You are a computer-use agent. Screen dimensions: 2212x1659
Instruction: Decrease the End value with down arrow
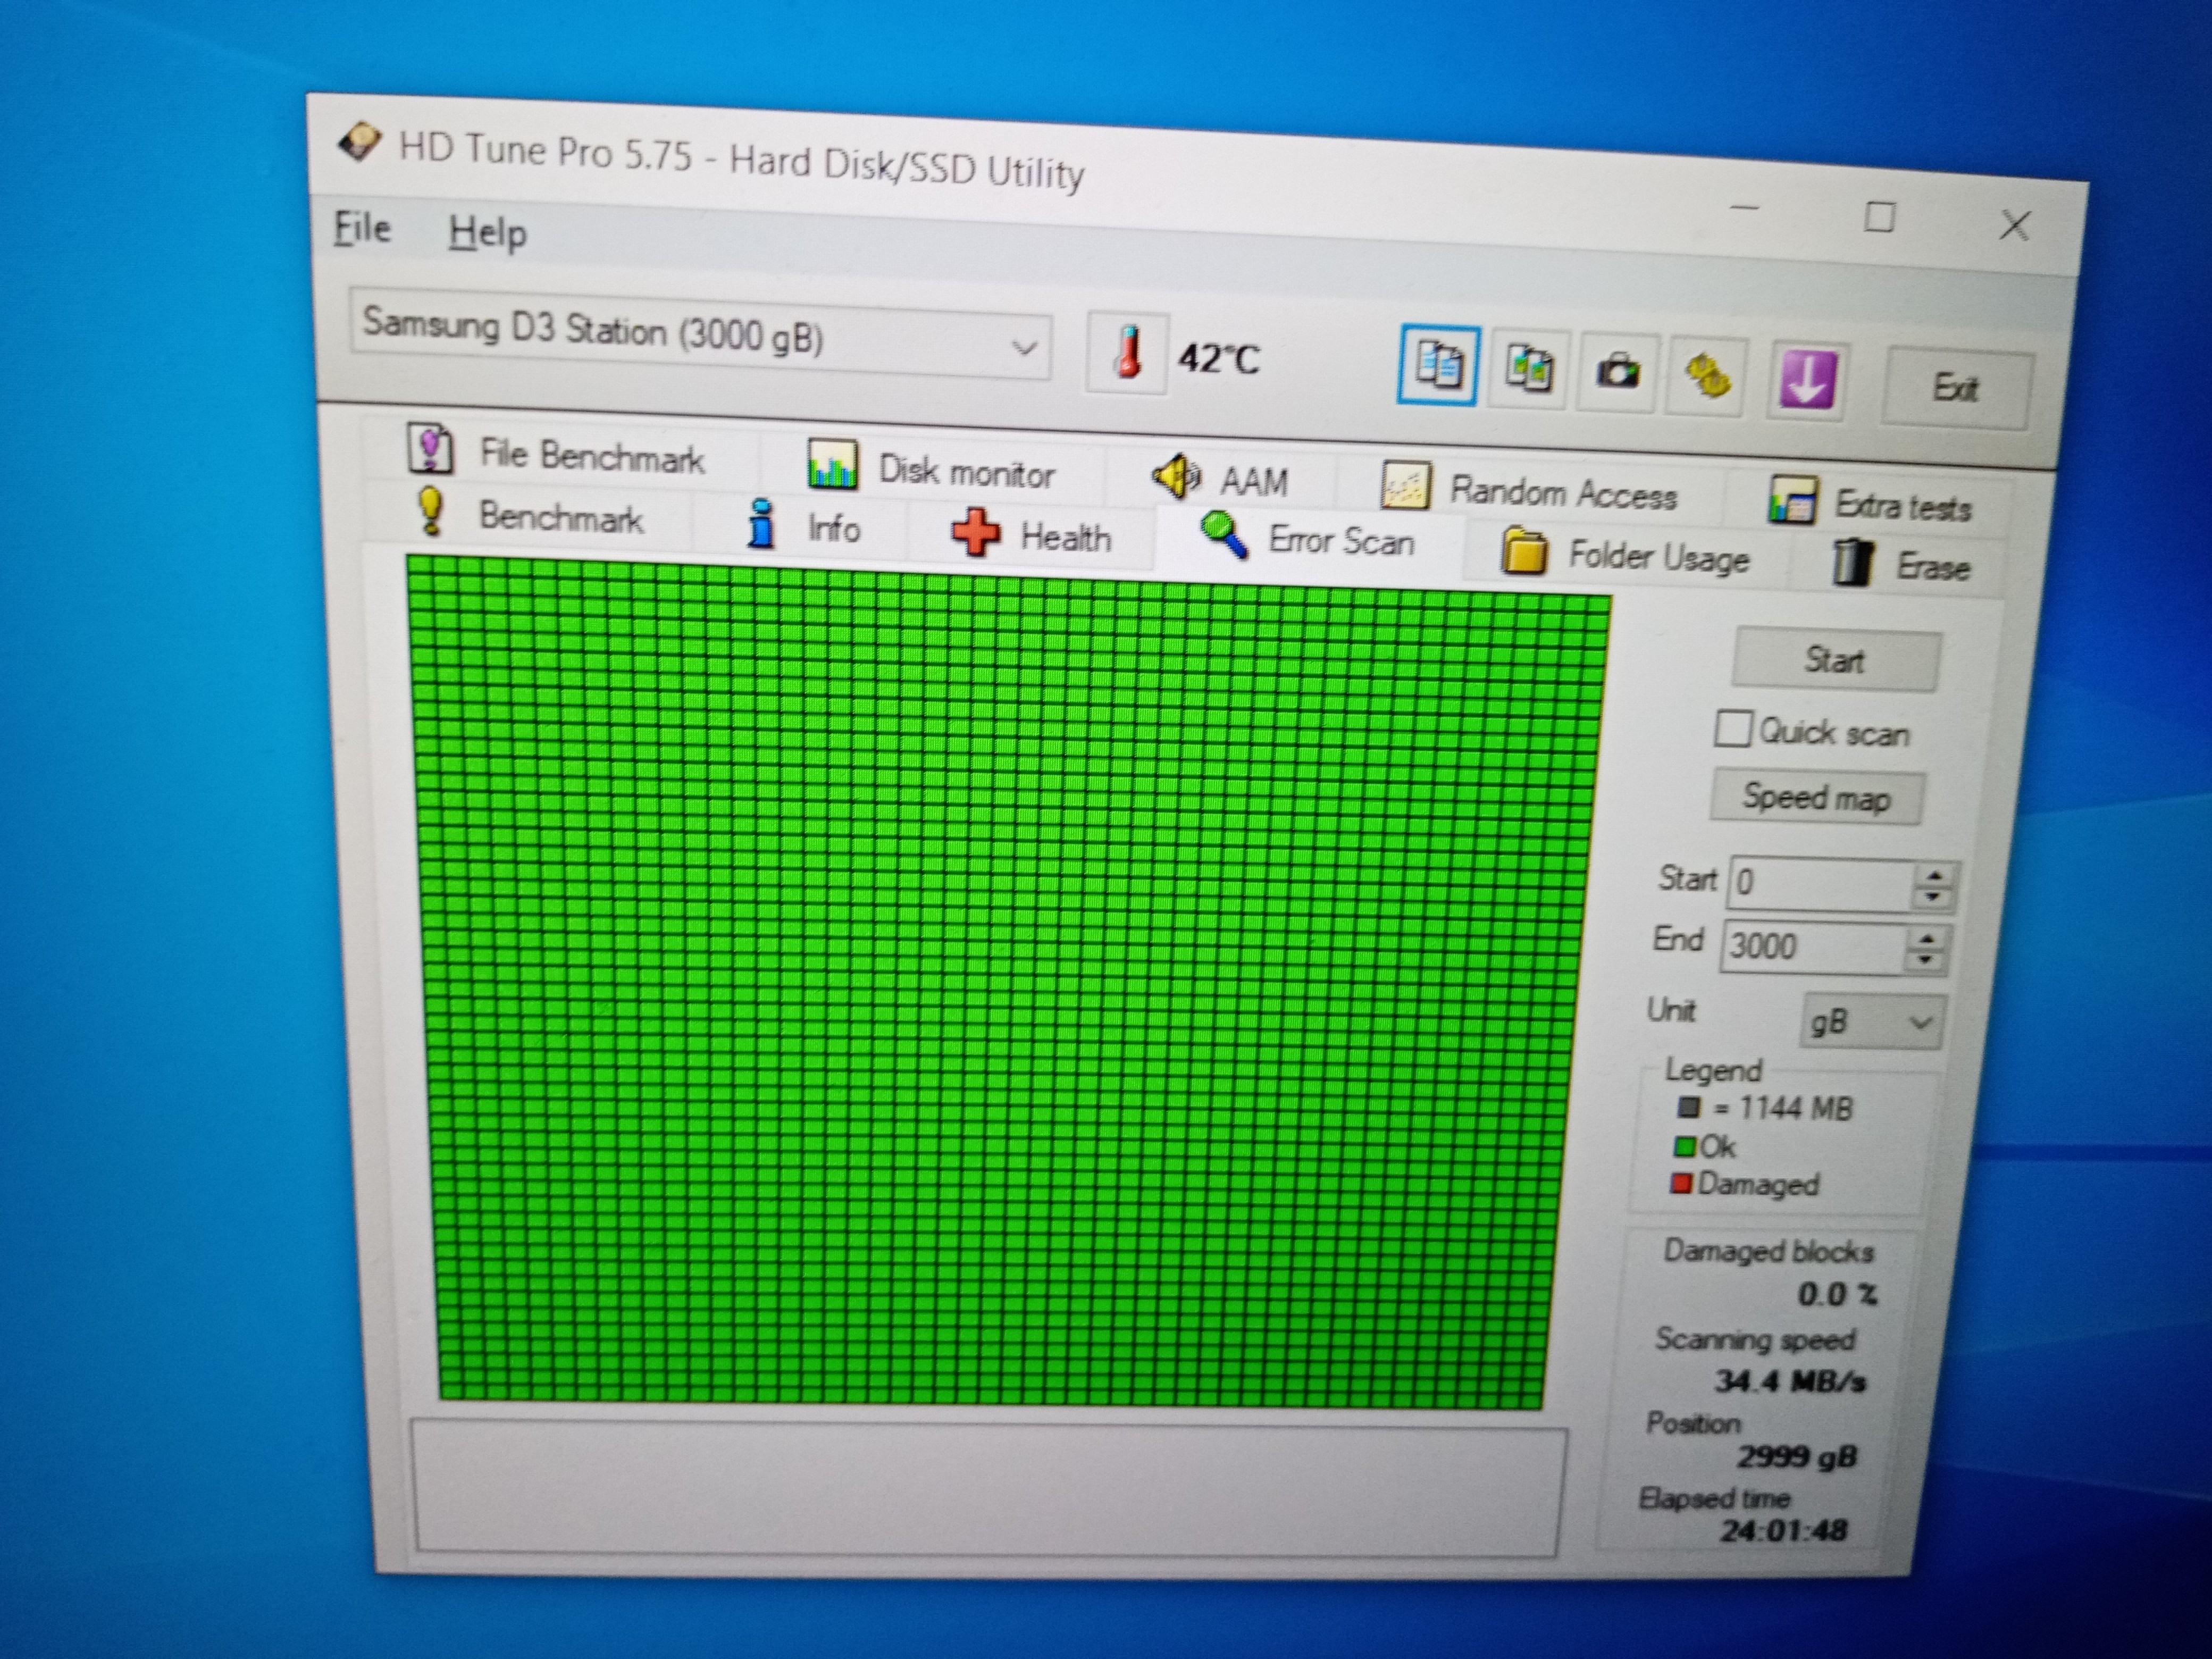coord(1925,960)
